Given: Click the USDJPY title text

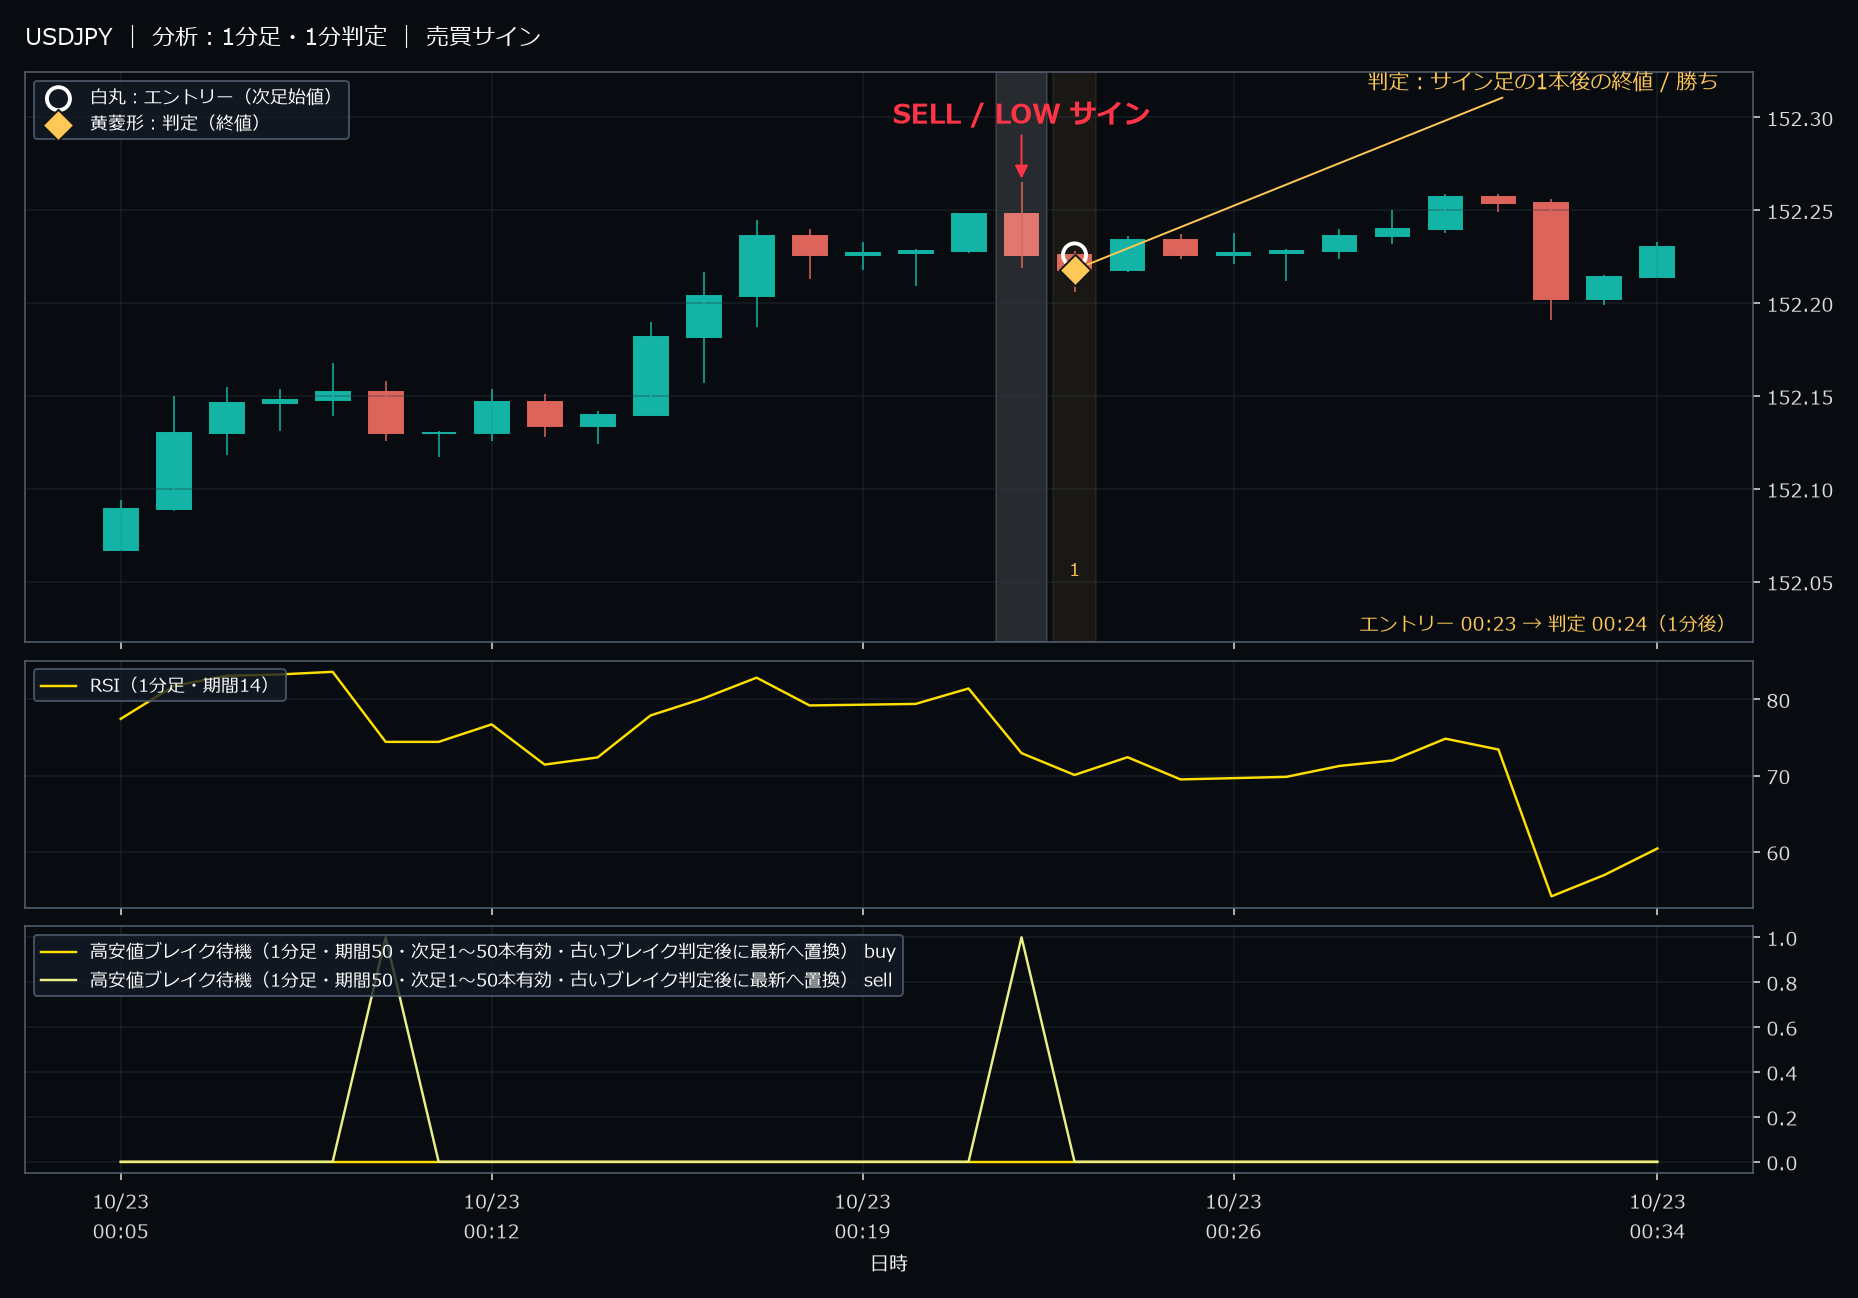Looking at the screenshot, I should point(69,37).
